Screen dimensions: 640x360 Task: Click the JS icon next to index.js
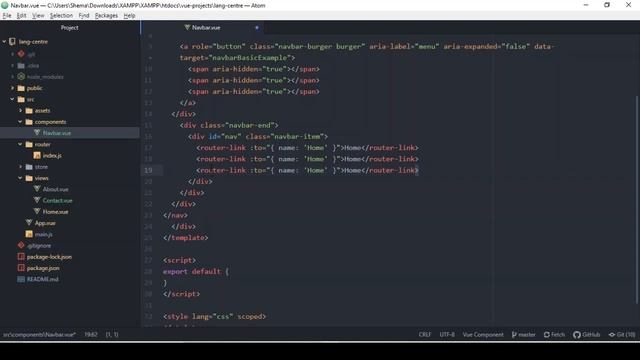tap(37, 156)
